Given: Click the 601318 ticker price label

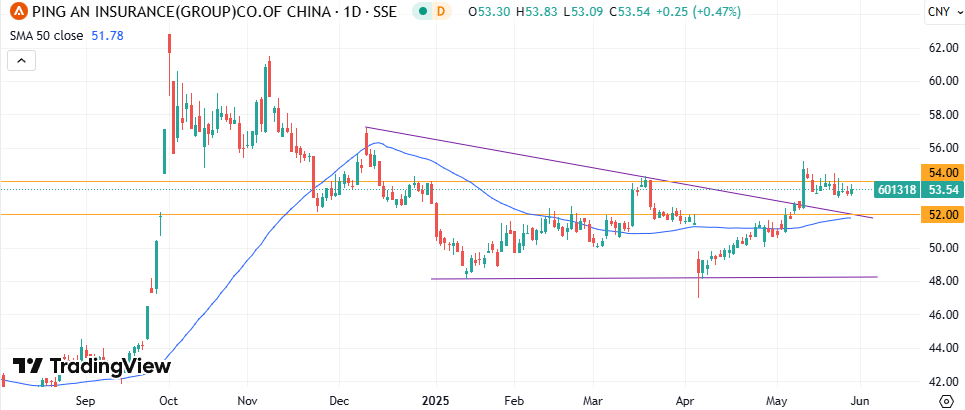Looking at the screenshot, I should [x=896, y=191].
